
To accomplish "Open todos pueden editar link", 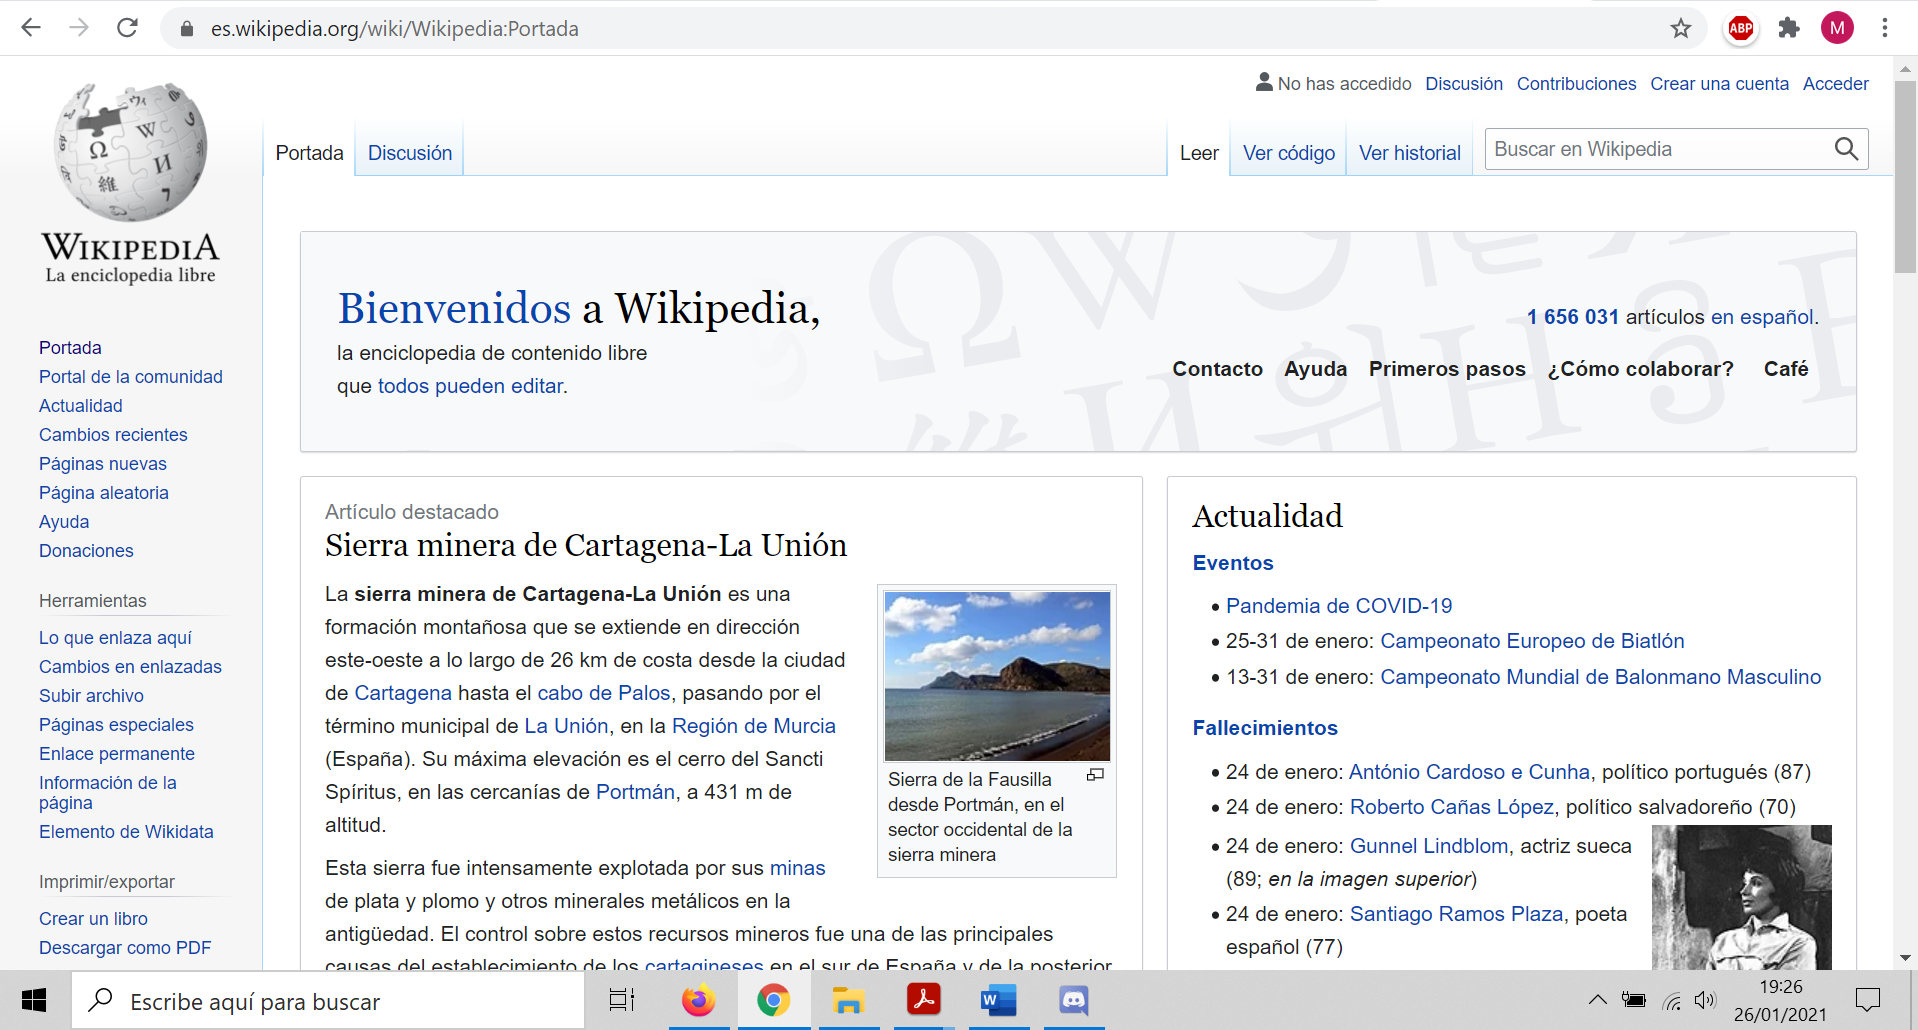I will (470, 386).
